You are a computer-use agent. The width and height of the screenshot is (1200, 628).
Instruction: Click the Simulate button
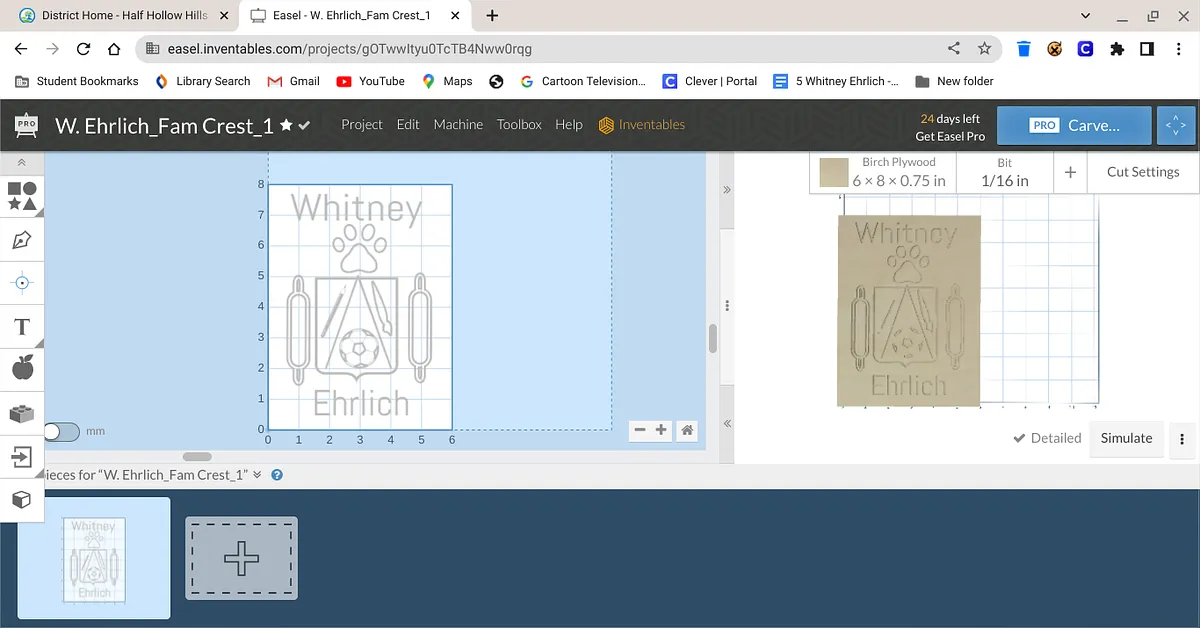pyautogui.click(x=1126, y=438)
